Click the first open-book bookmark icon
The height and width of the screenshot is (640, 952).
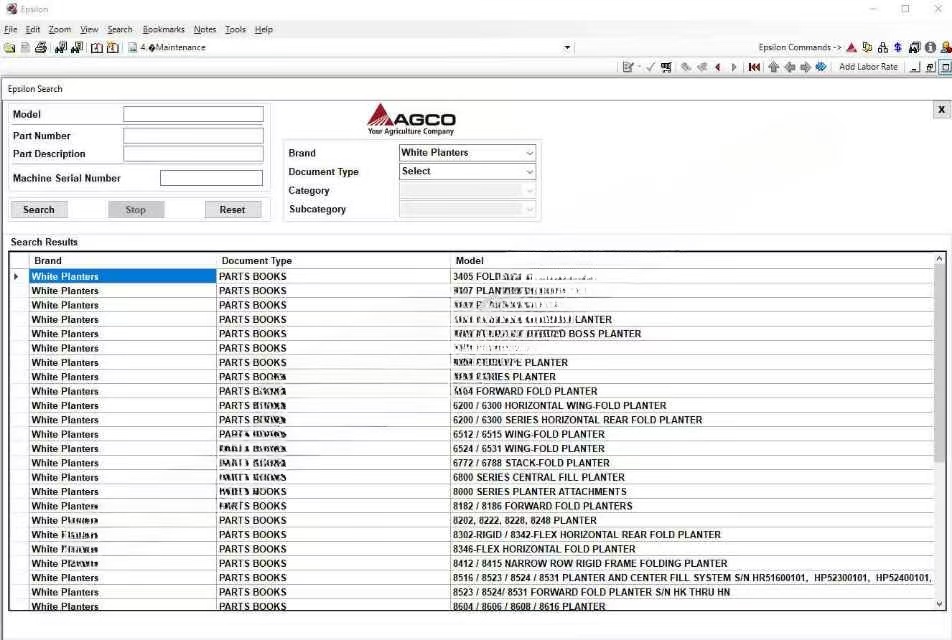point(97,47)
